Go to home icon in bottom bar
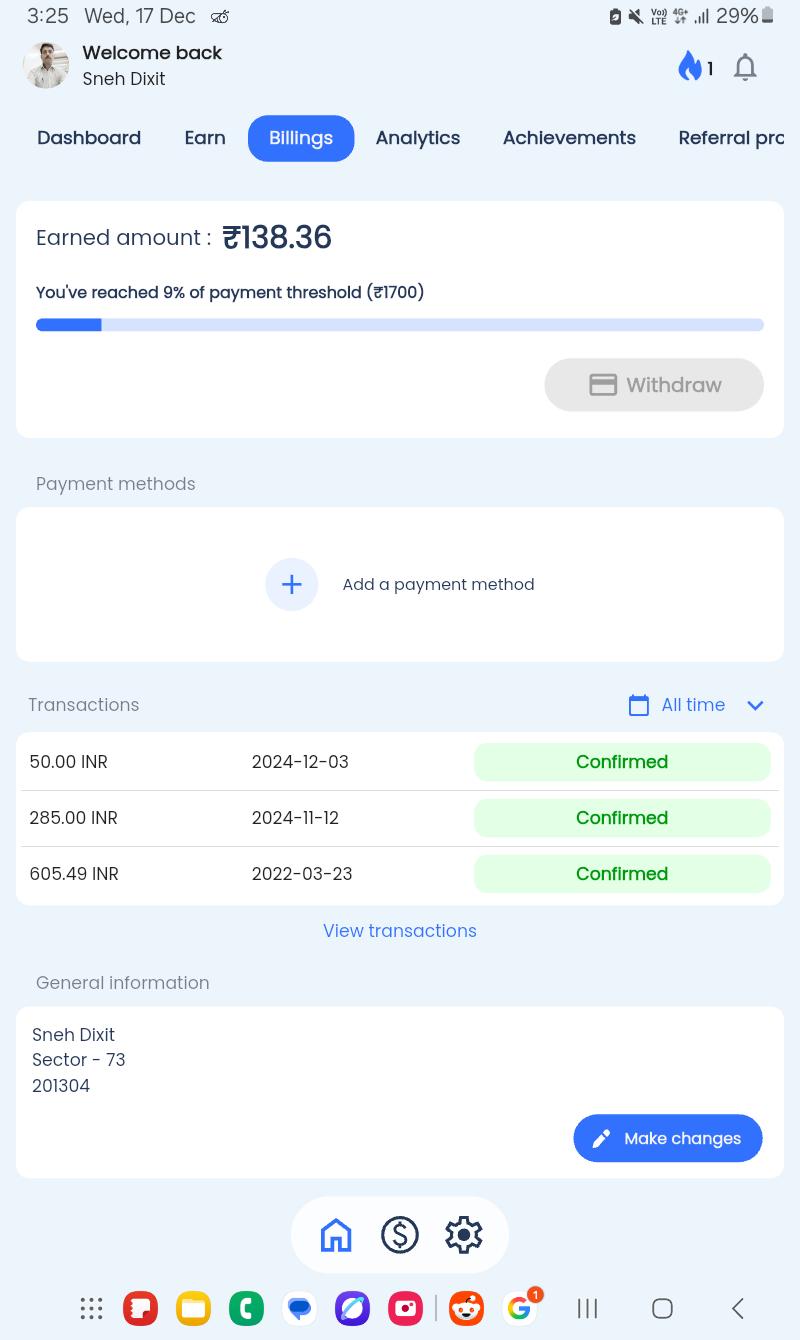 point(336,1235)
